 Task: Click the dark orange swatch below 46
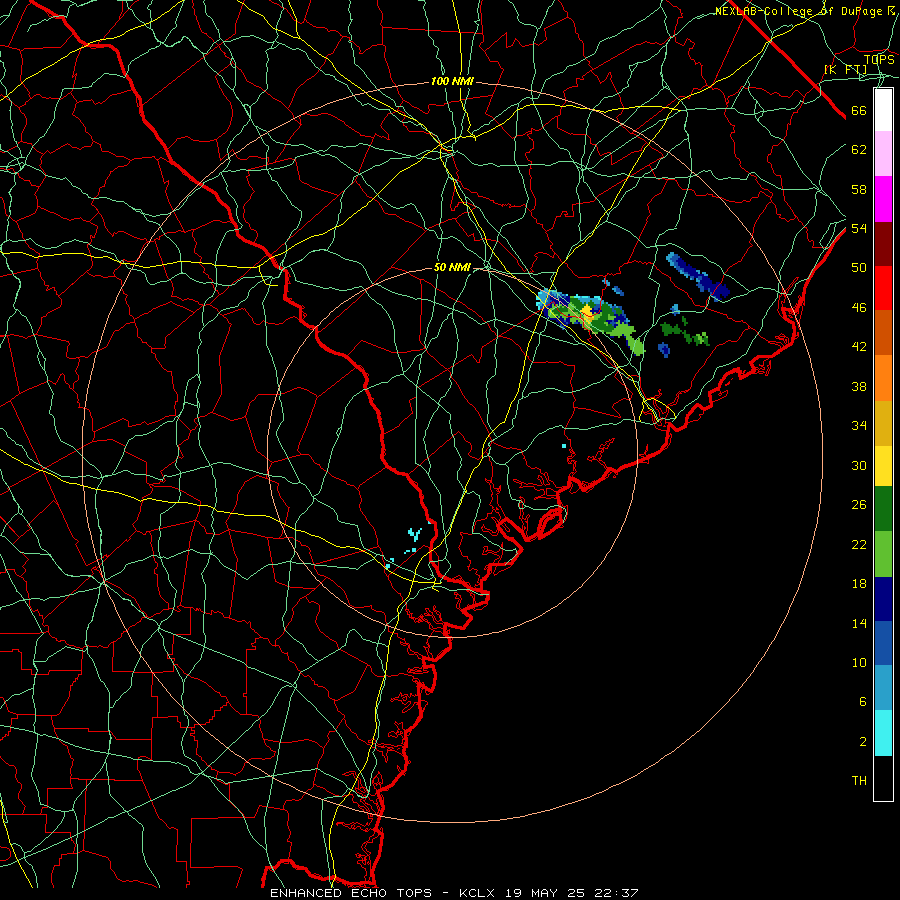(x=883, y=333)
